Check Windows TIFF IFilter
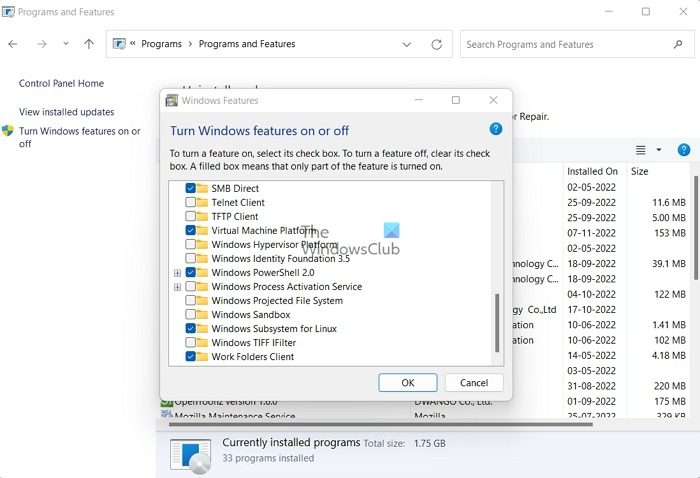Viewport: 700px width, 478px height. tap(191, 343)
